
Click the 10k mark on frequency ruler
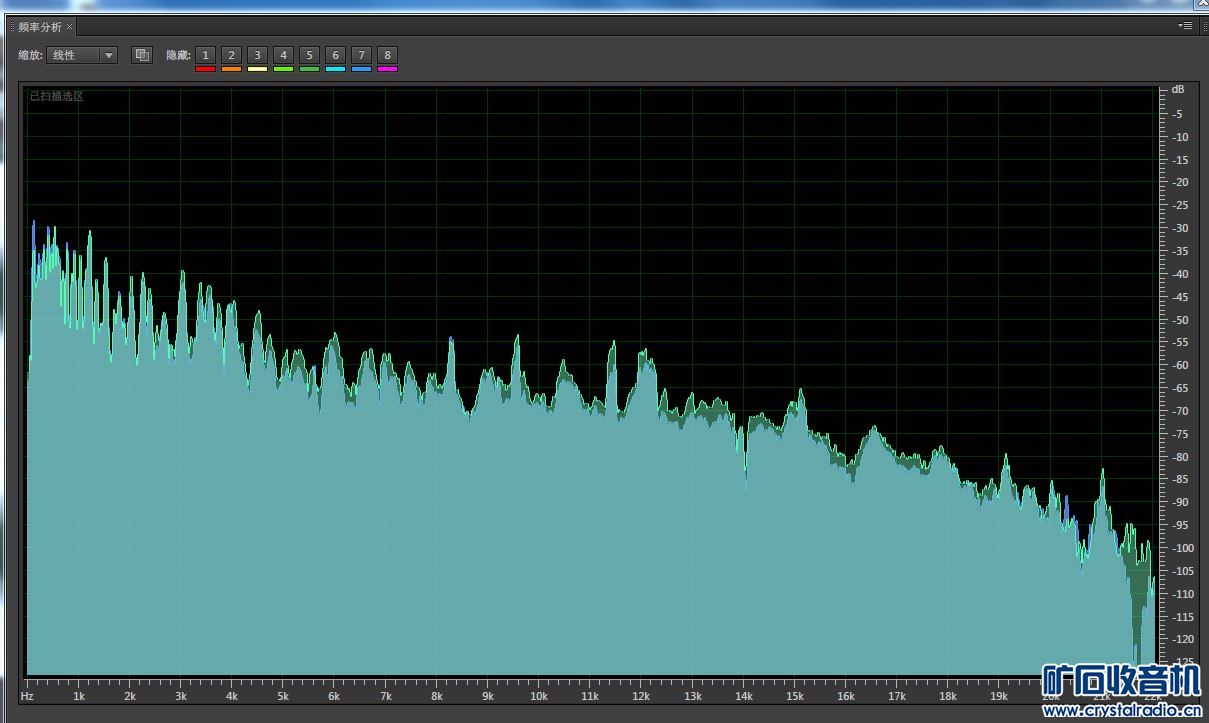(x=539, y=696)
